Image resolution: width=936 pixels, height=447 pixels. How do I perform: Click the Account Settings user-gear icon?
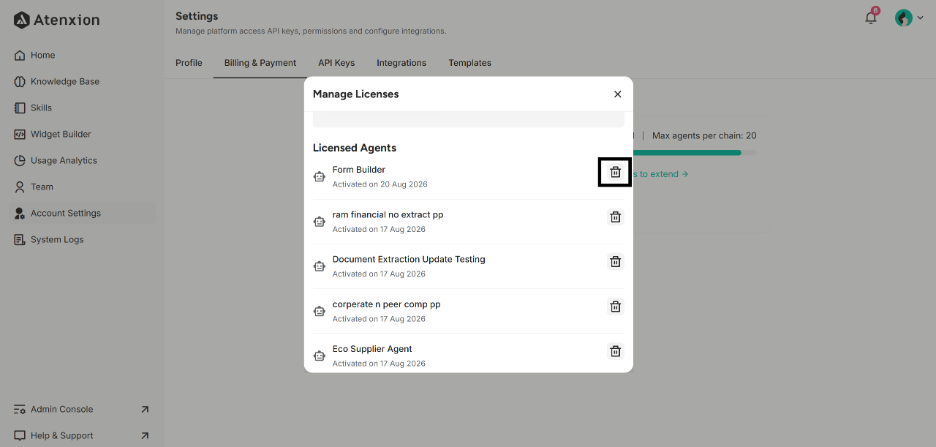point(20,213)
